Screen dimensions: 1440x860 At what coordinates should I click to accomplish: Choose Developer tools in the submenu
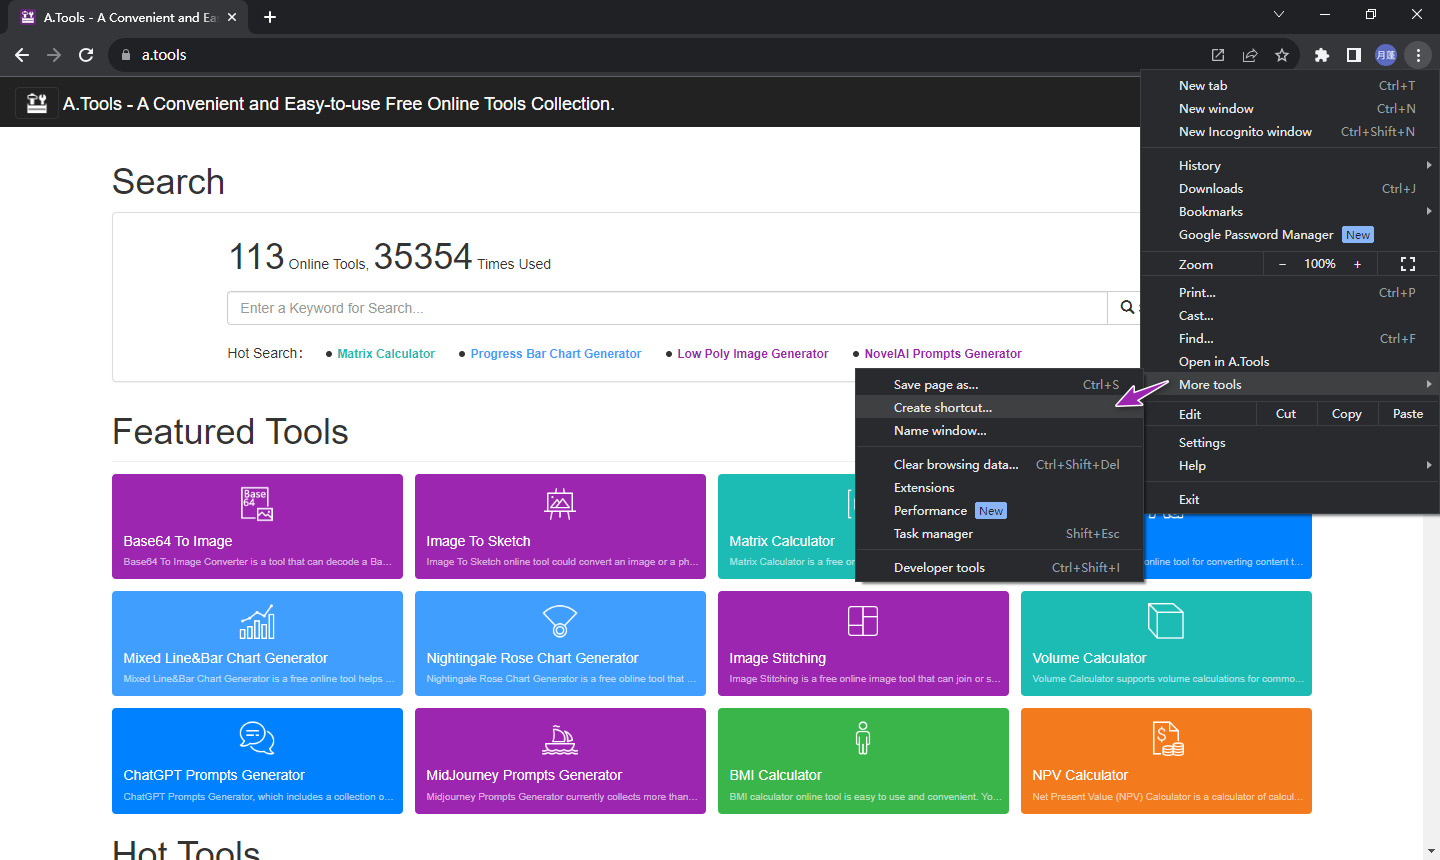pos(939,568)
